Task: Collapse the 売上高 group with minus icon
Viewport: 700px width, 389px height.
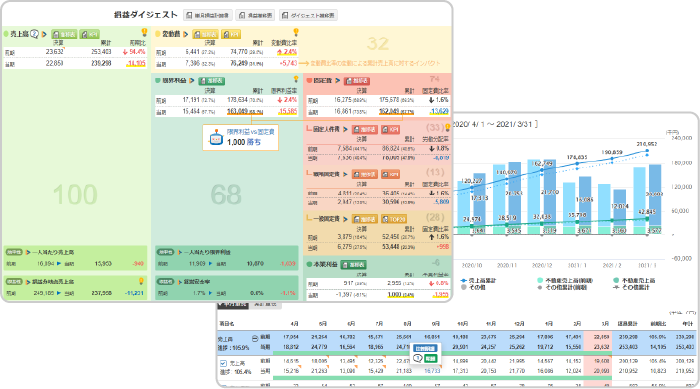Action: pyautogui.click(x=255, y=339)
